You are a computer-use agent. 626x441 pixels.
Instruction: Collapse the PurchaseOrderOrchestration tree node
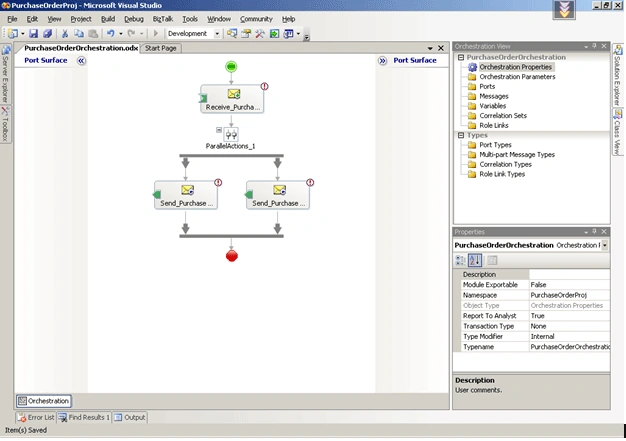[x=461, y=57]
